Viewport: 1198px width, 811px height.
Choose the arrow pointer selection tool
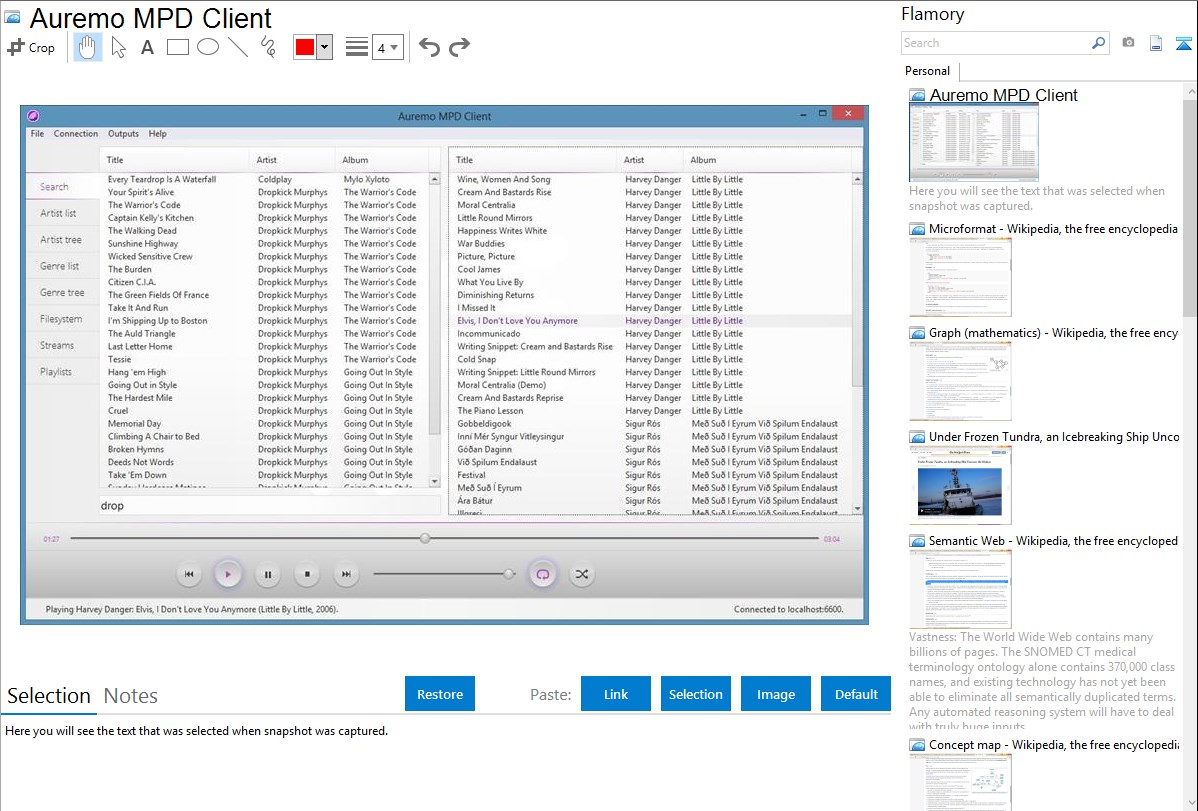pyautogui.click(x=119, y=47)
